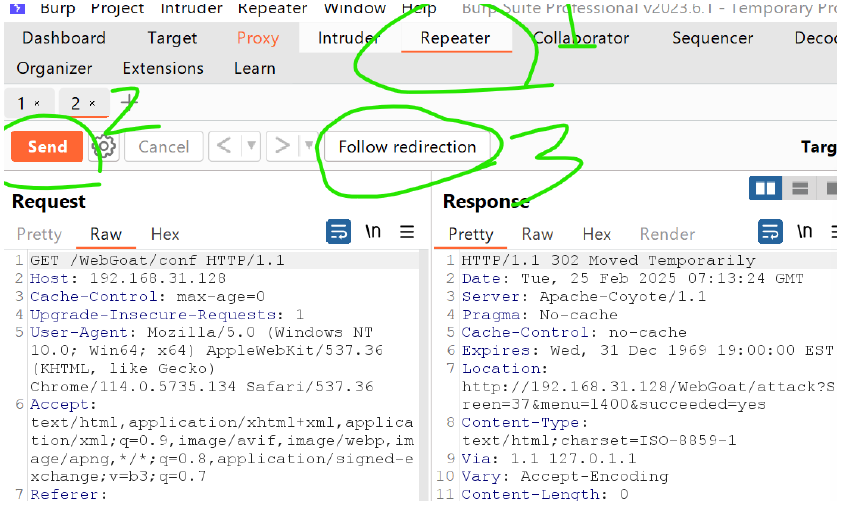Close Repeater tab 1 with its x
The image size is (841, 505).
[x=37, y=103]
